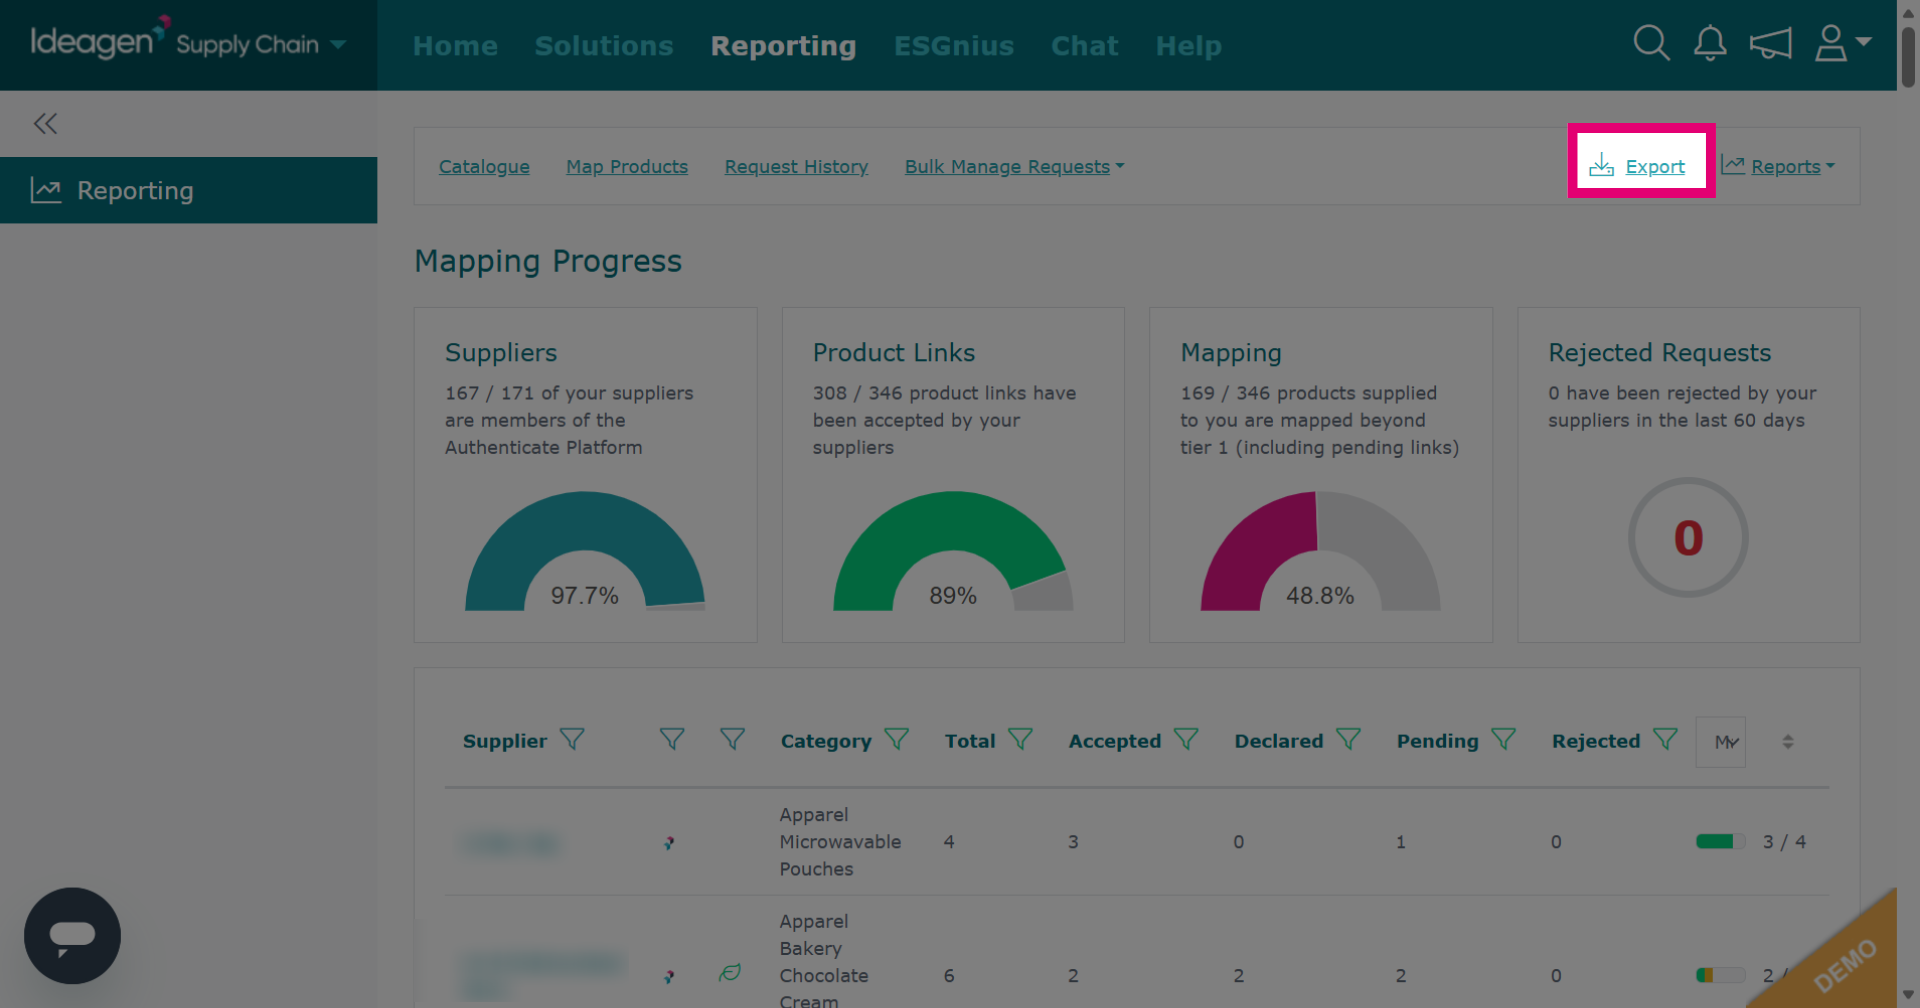Open the Request History link
The width and height of the screenshot is (1920, 1008).
(x=796, y=167)
